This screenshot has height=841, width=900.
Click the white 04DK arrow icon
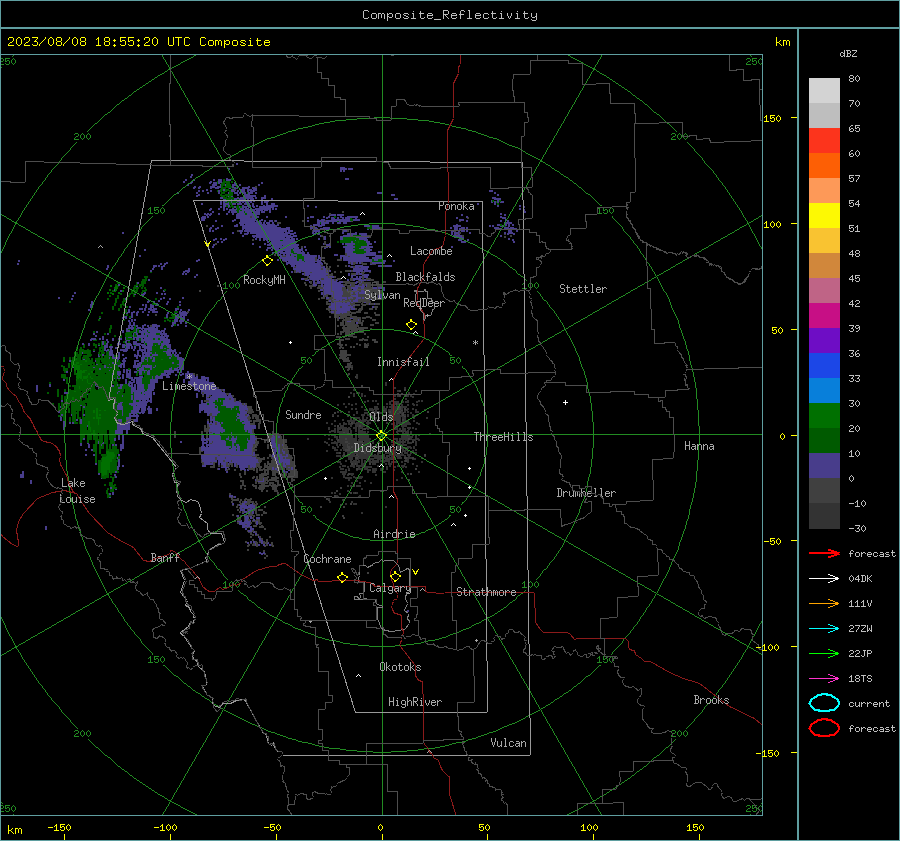[x=824, y=578]
